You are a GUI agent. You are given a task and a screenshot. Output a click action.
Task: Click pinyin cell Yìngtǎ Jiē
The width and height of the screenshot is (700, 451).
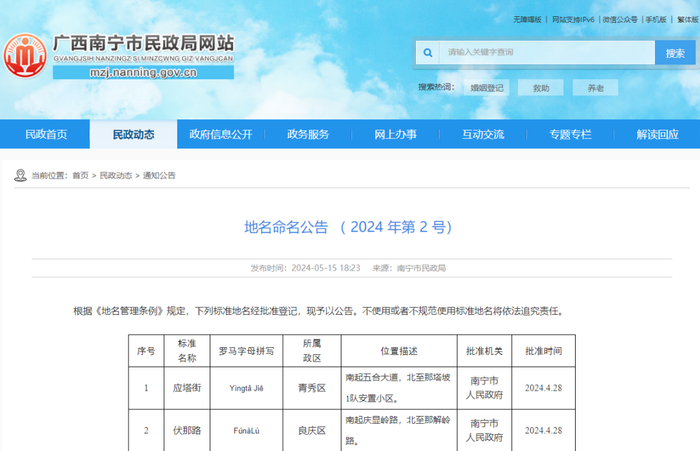(246, 388)
